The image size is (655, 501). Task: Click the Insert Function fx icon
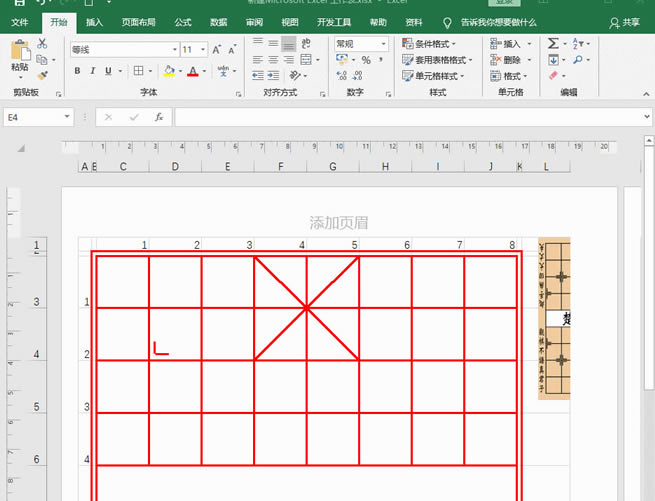tap(158, 117)
